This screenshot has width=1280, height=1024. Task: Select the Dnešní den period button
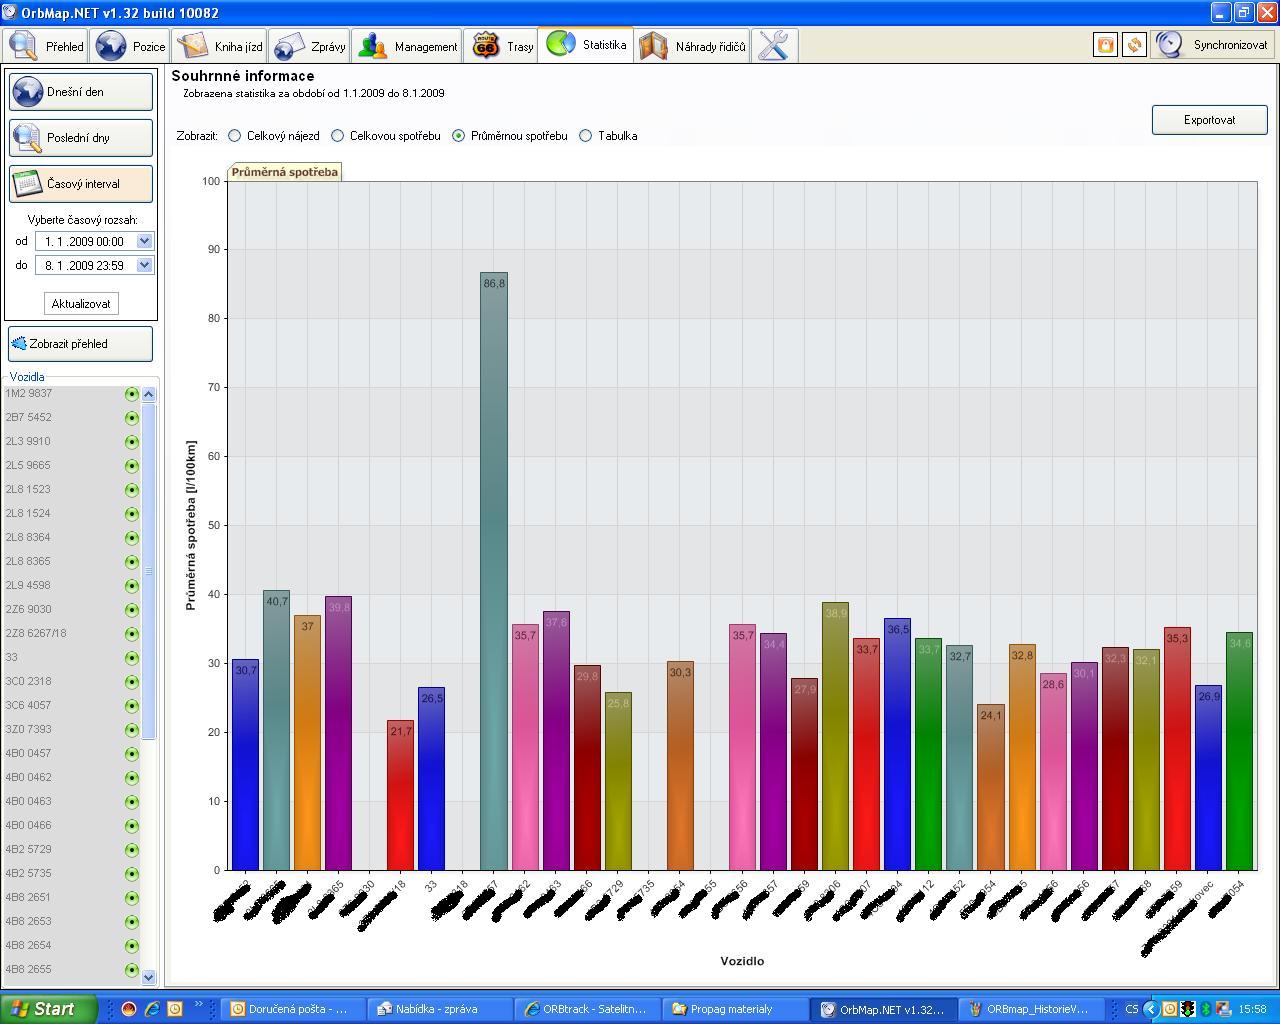[81, 92]
